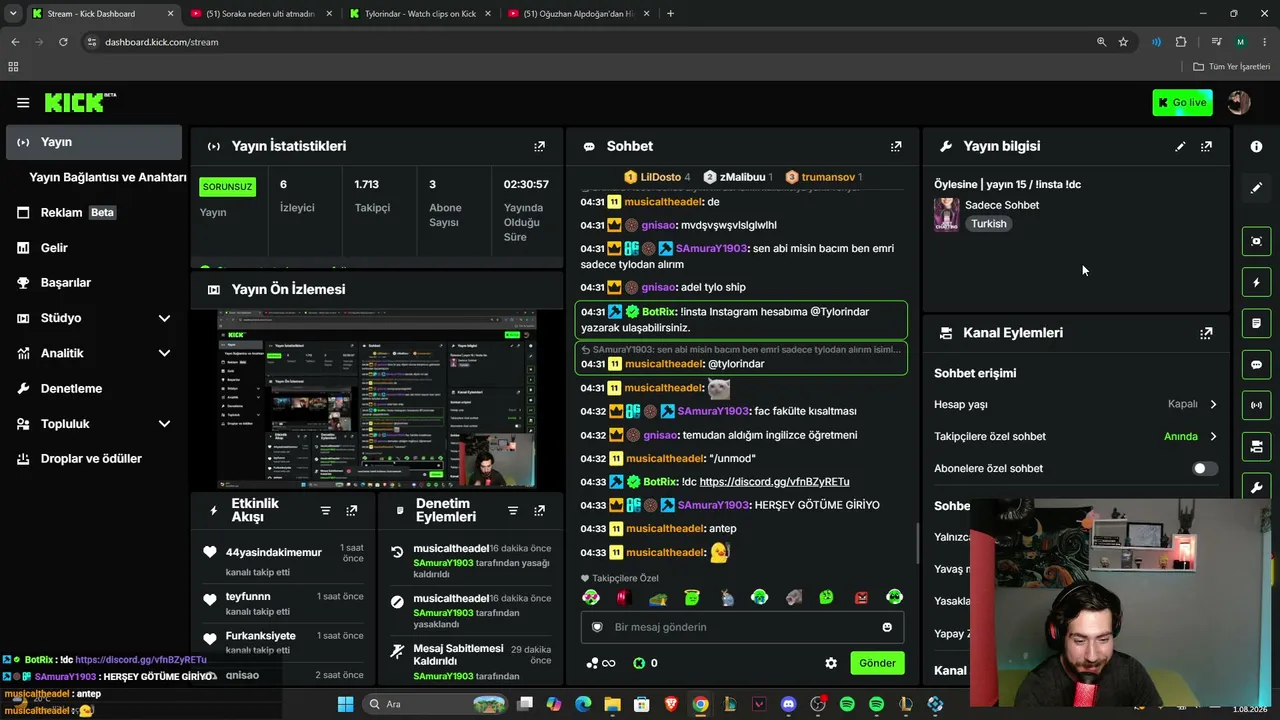
Task: Click the stream preview thumbnail
Action: click(377, 399)
